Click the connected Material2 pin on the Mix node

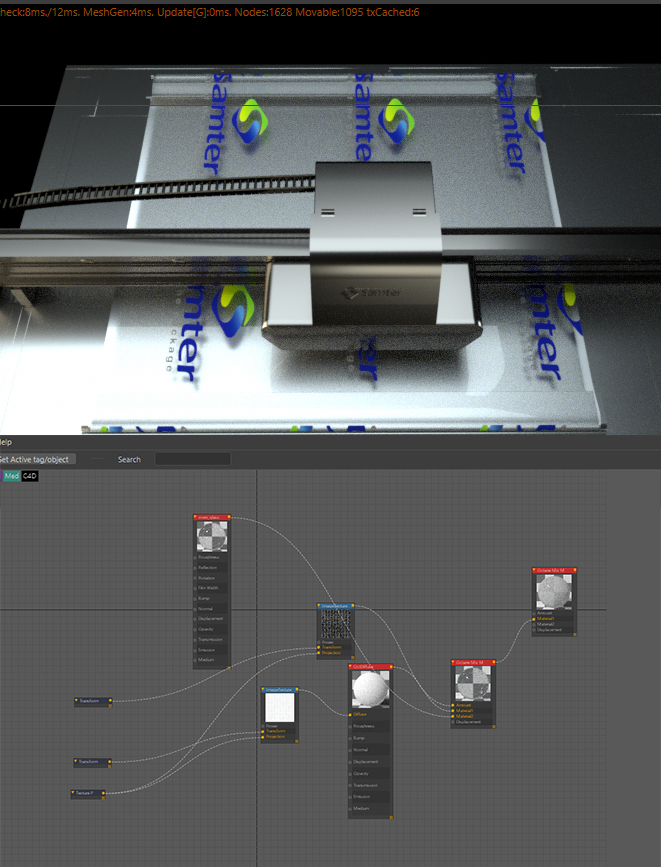[x=453, y=717]
